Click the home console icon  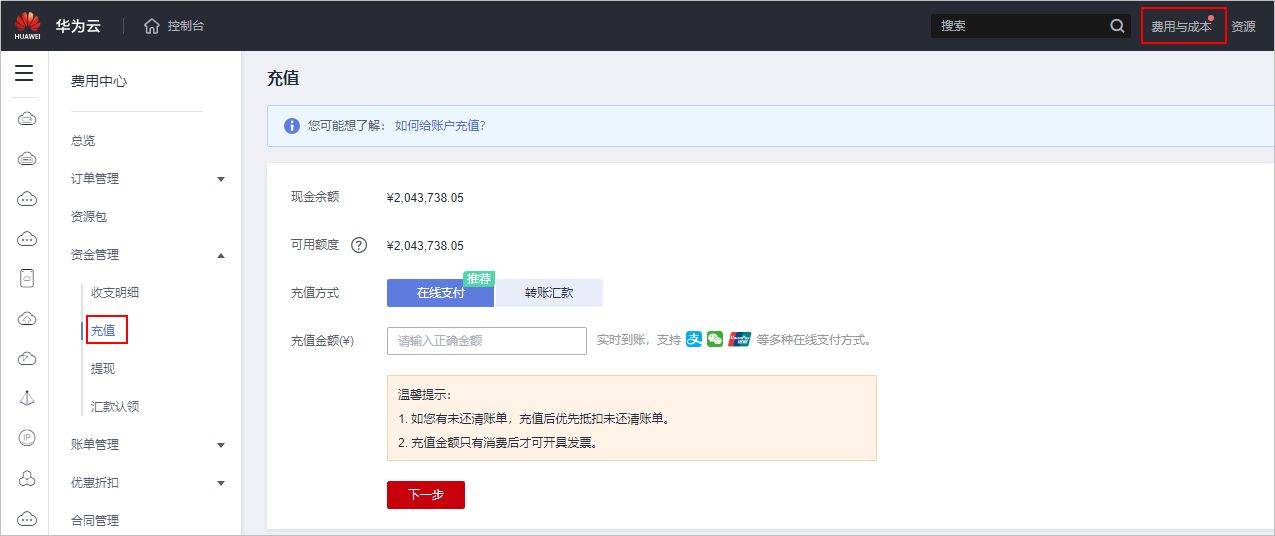coord(152,26)
